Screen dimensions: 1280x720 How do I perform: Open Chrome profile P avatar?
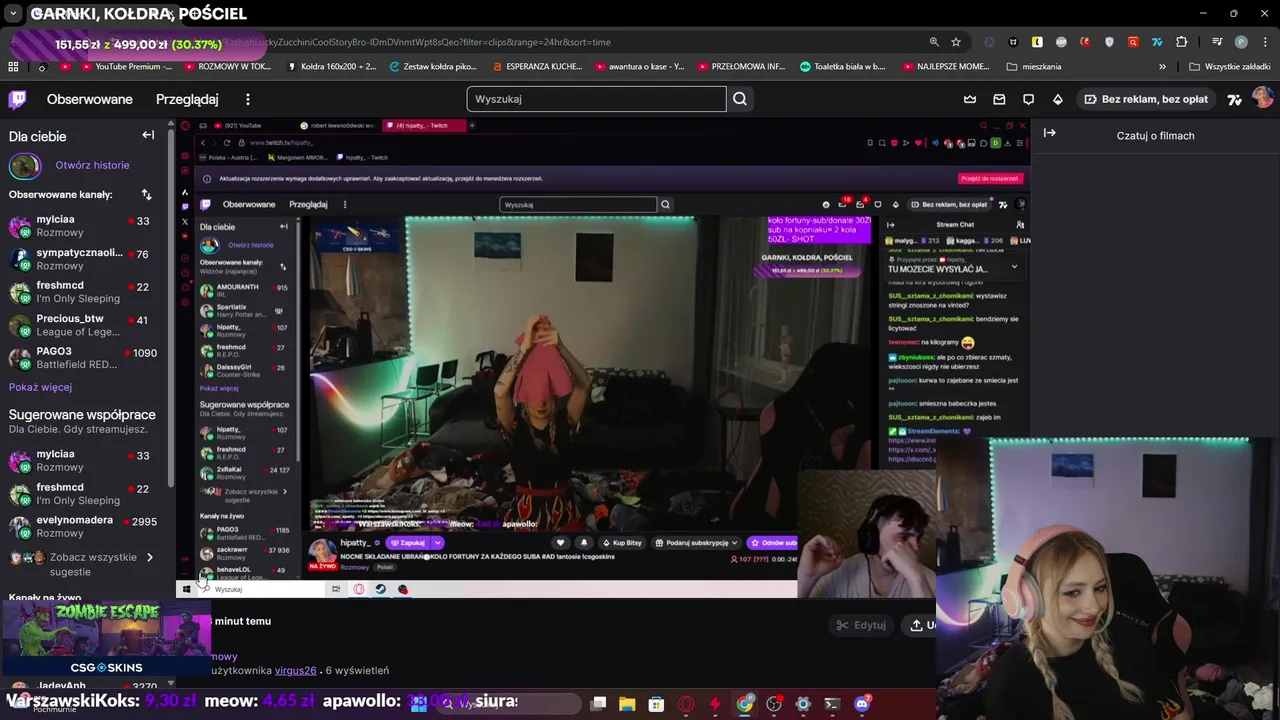(1241, 42)
